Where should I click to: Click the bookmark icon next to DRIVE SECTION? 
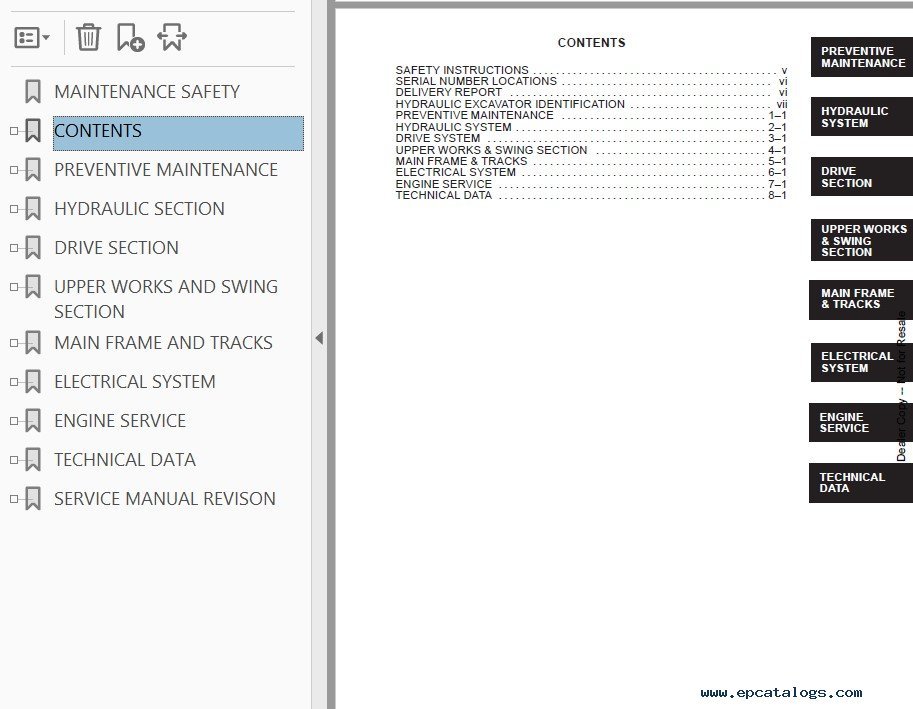click(33, 248)
